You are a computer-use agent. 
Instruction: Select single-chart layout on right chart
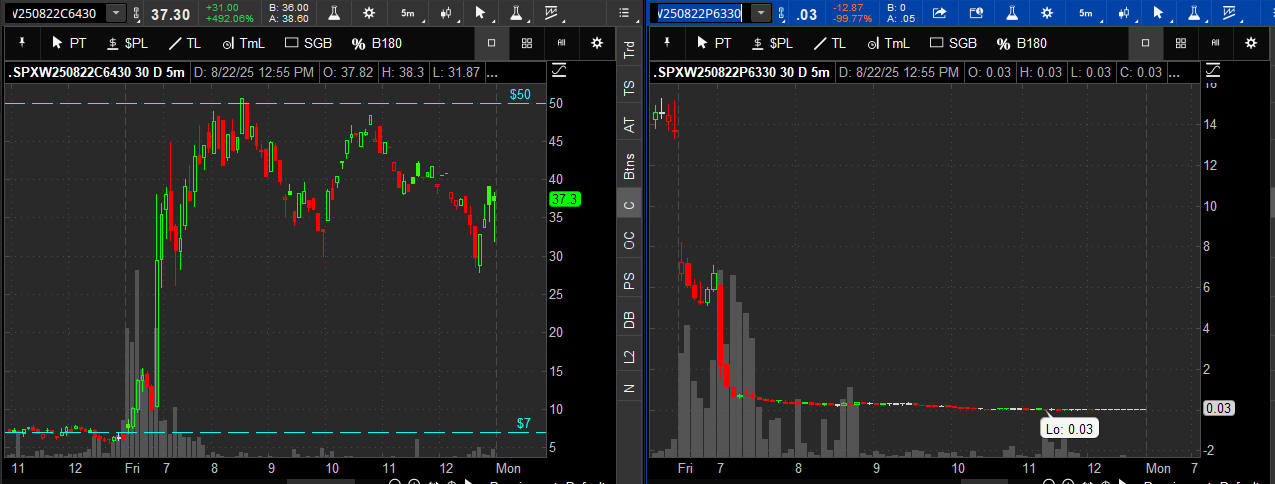click(x=1145, y=43)
